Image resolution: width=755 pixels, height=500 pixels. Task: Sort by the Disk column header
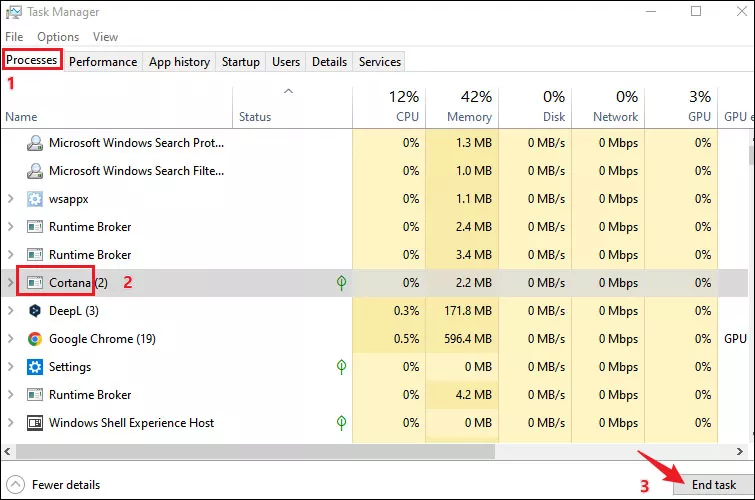click(535, 108)
